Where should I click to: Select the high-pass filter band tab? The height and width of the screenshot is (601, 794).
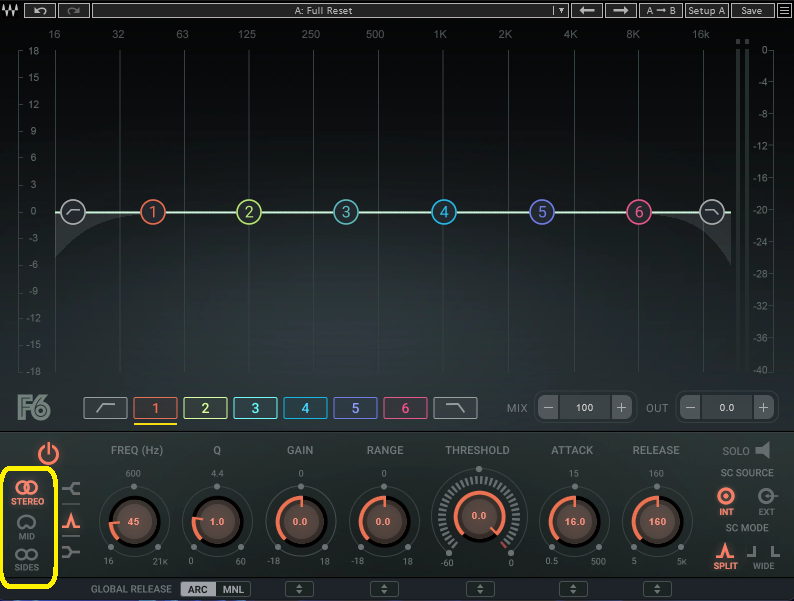tap(105, 407)
